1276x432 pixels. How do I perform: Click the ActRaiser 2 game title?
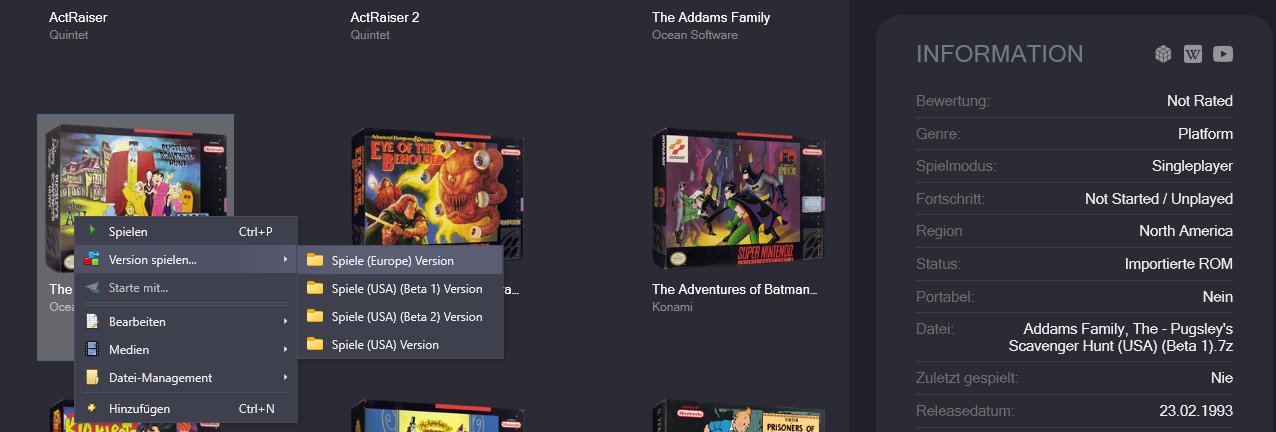(385, 17)
